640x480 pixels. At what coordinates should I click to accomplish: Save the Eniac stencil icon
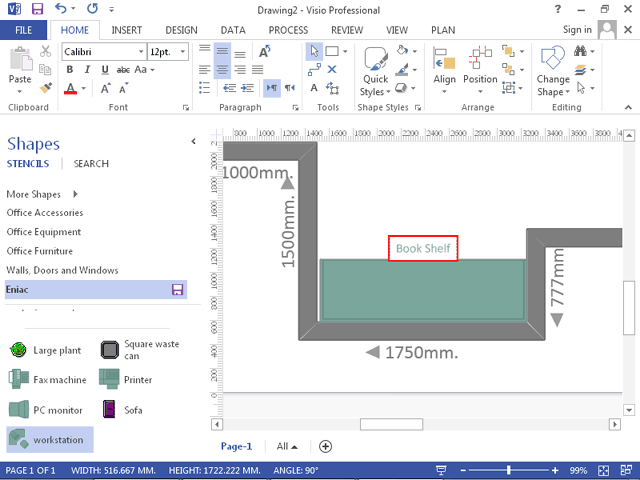178,290
